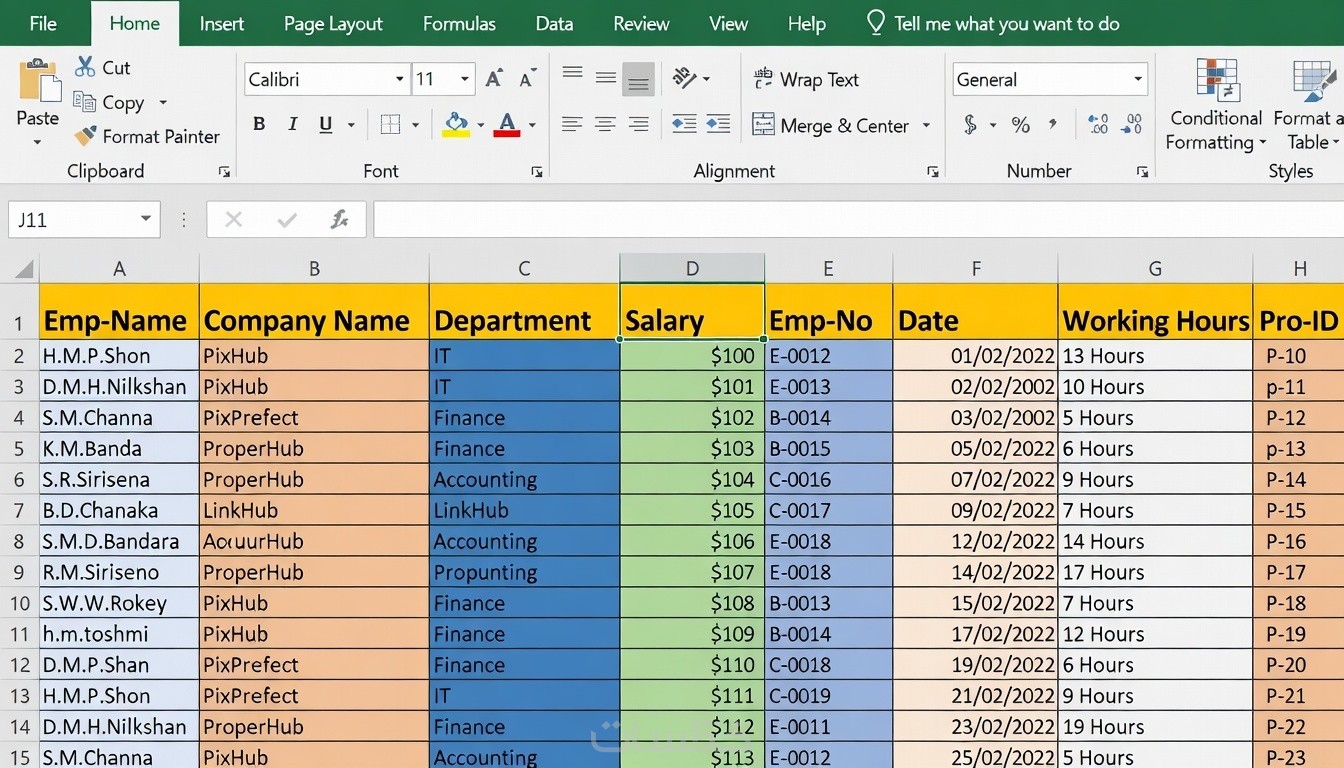Click Increase Decimal icon
The height and width of the screenshot is (768, 1344).
tap(1098, 125)
